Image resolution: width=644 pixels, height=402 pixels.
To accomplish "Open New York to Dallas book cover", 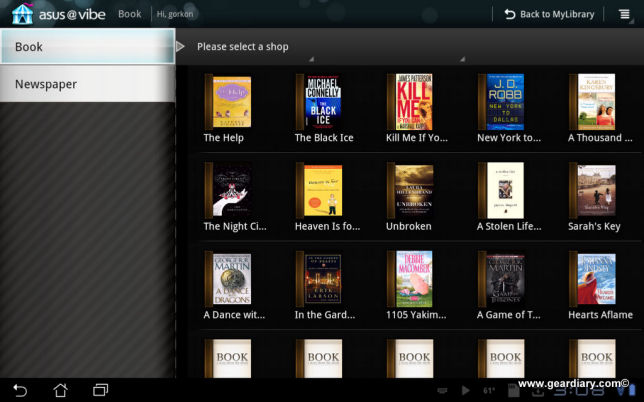I will [501, 102].
